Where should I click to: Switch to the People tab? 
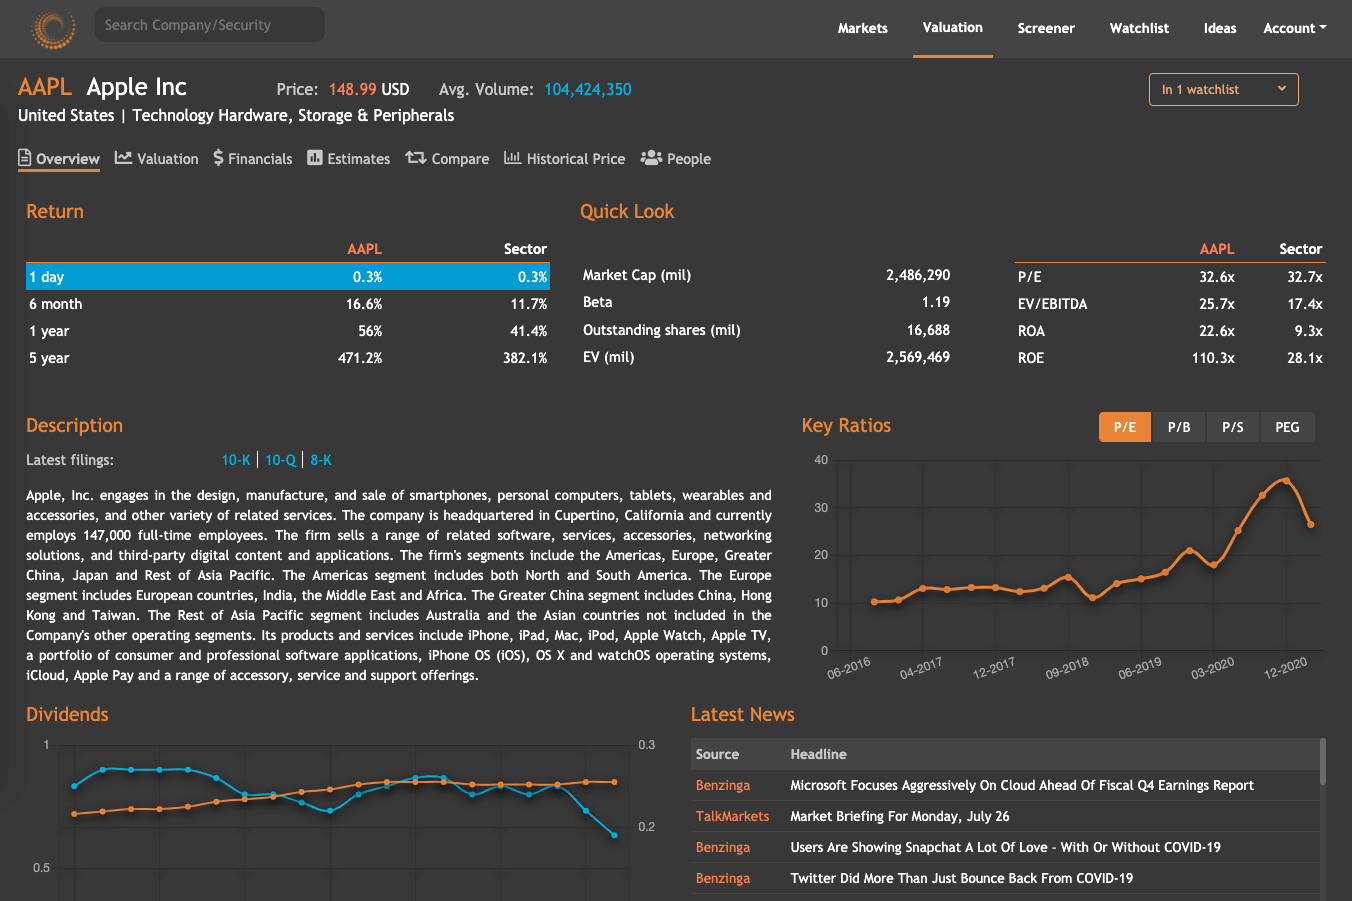pyautogui.click(x=689, y=159)
